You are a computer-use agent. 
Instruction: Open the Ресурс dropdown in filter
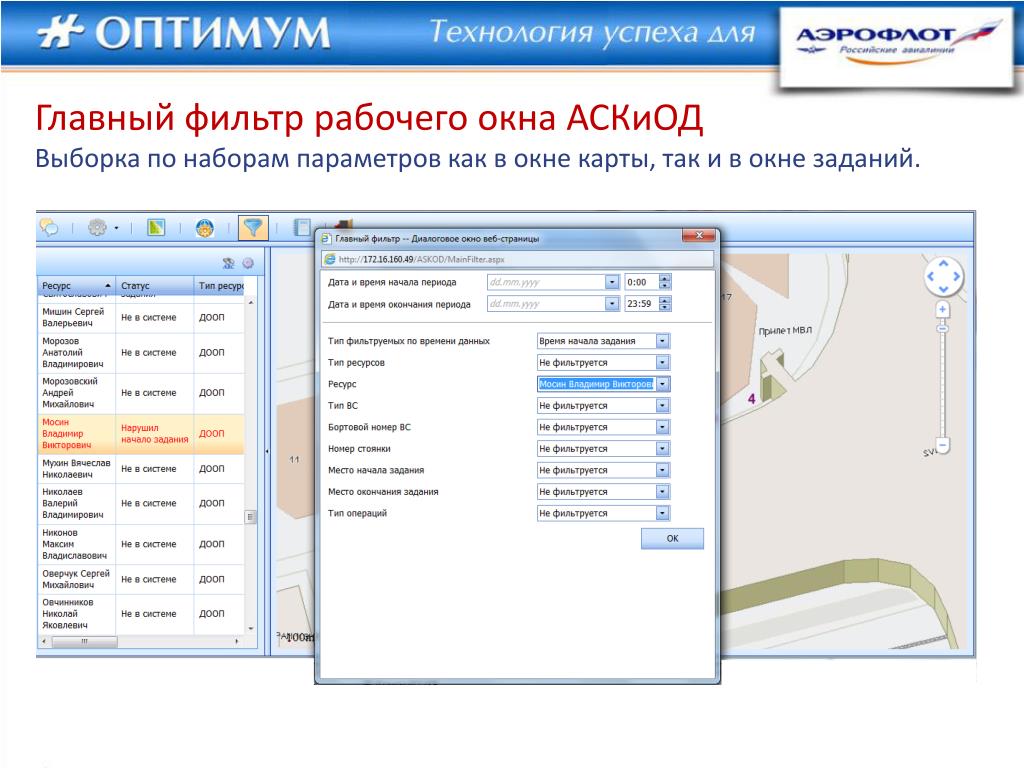662,384
